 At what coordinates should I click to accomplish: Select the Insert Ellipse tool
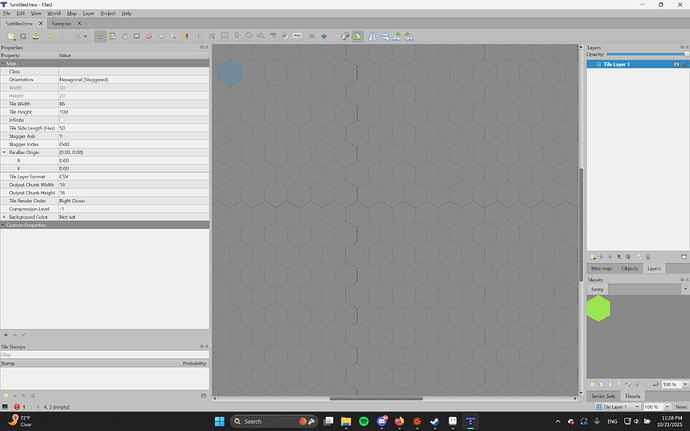[249, 37]
